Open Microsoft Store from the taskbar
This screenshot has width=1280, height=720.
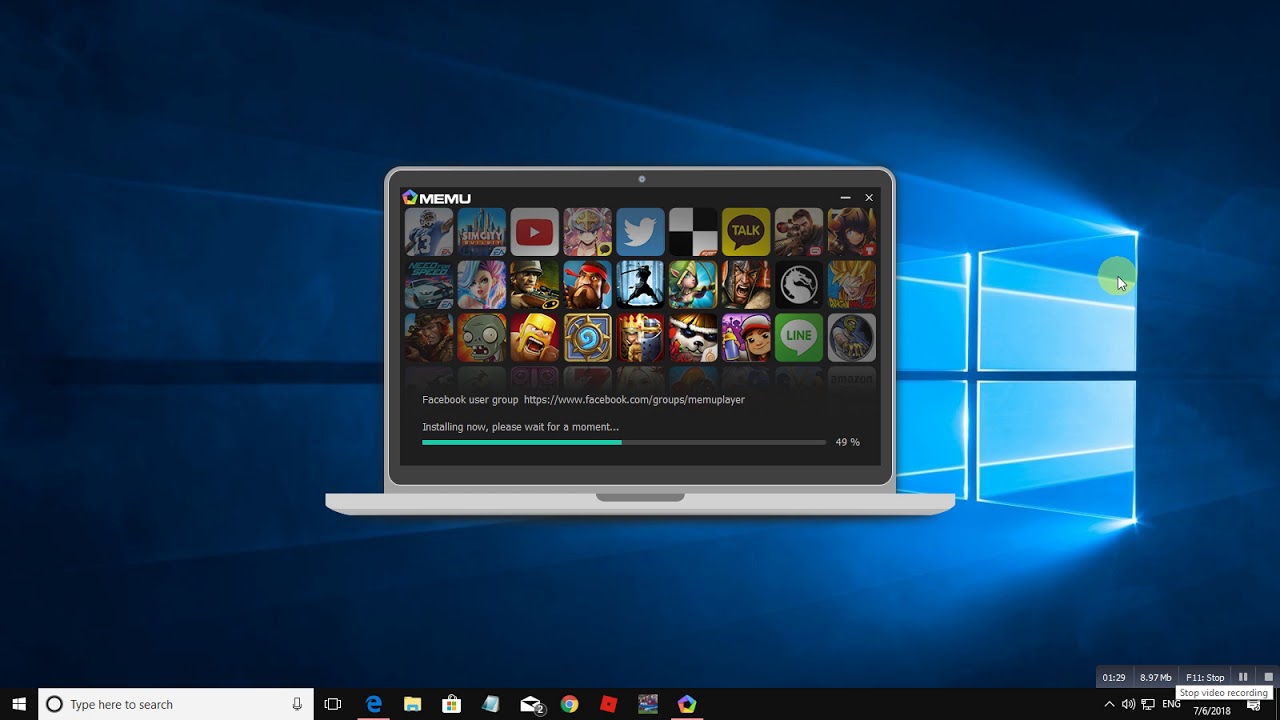pyautogui.click(x=451, y=704)
